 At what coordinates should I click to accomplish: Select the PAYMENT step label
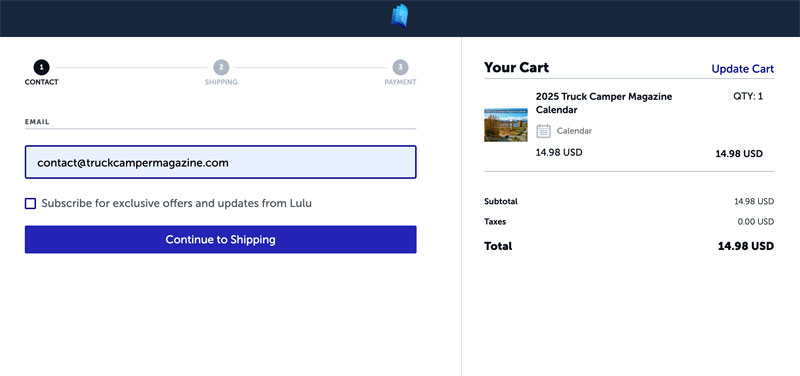[x=400, y=82]
